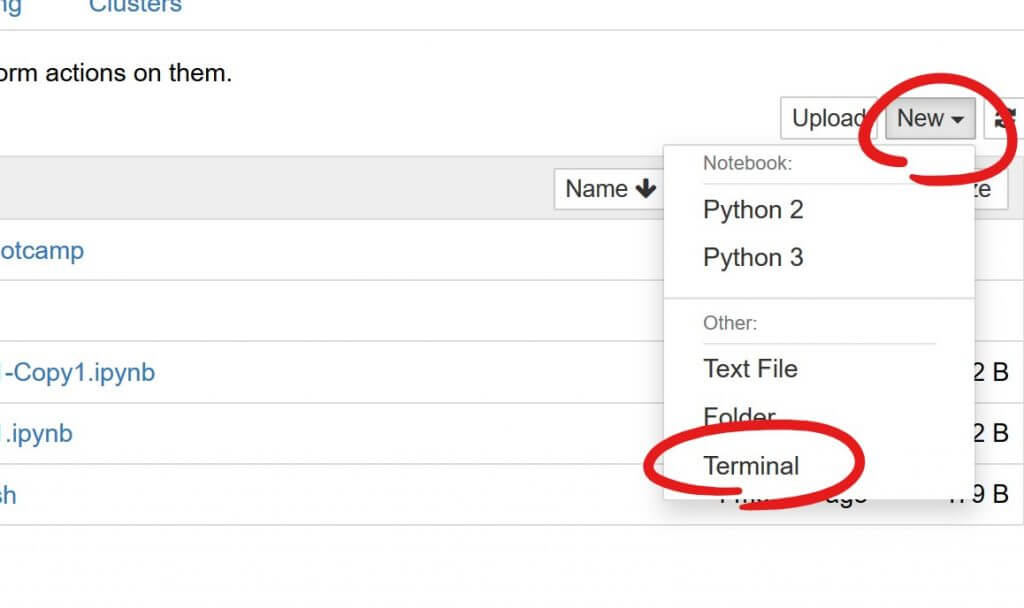The height and width of the screenshot is (608, 1024).
Task: Open the New dropdown menu
Action: coord(930,119)
